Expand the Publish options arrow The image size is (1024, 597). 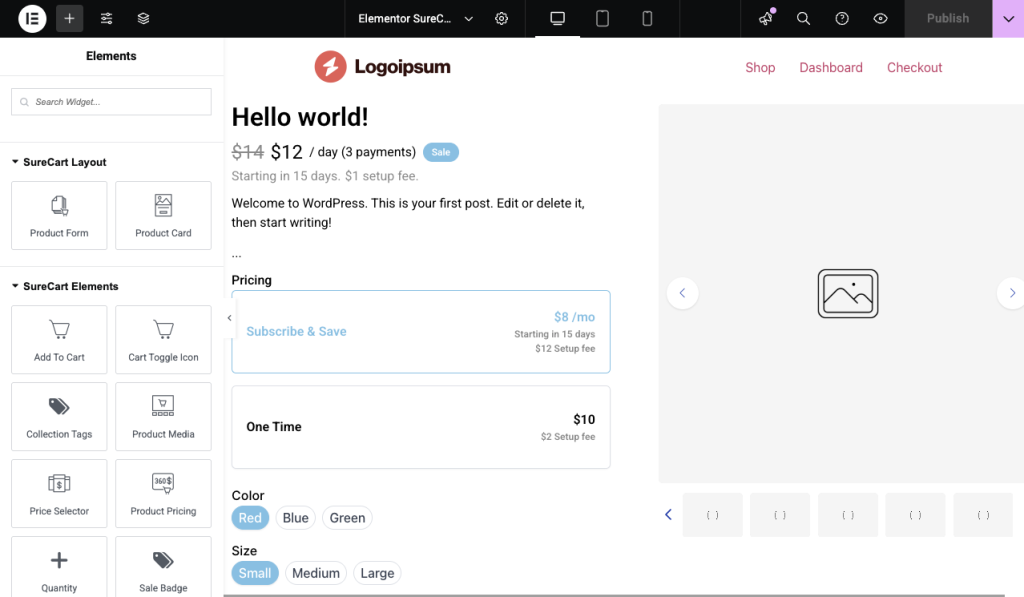[1007, 19]
